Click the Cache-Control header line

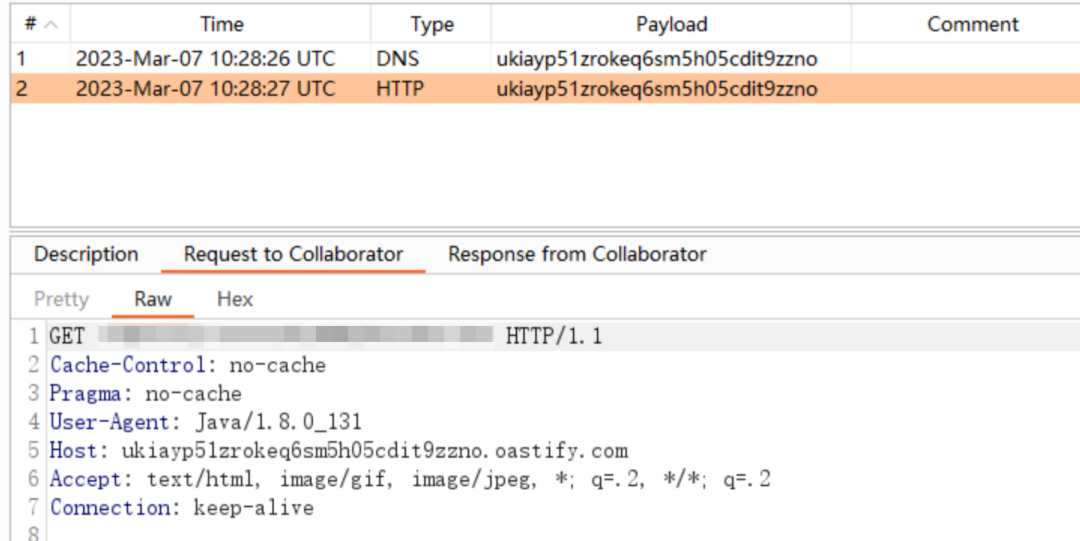[187, 365]
